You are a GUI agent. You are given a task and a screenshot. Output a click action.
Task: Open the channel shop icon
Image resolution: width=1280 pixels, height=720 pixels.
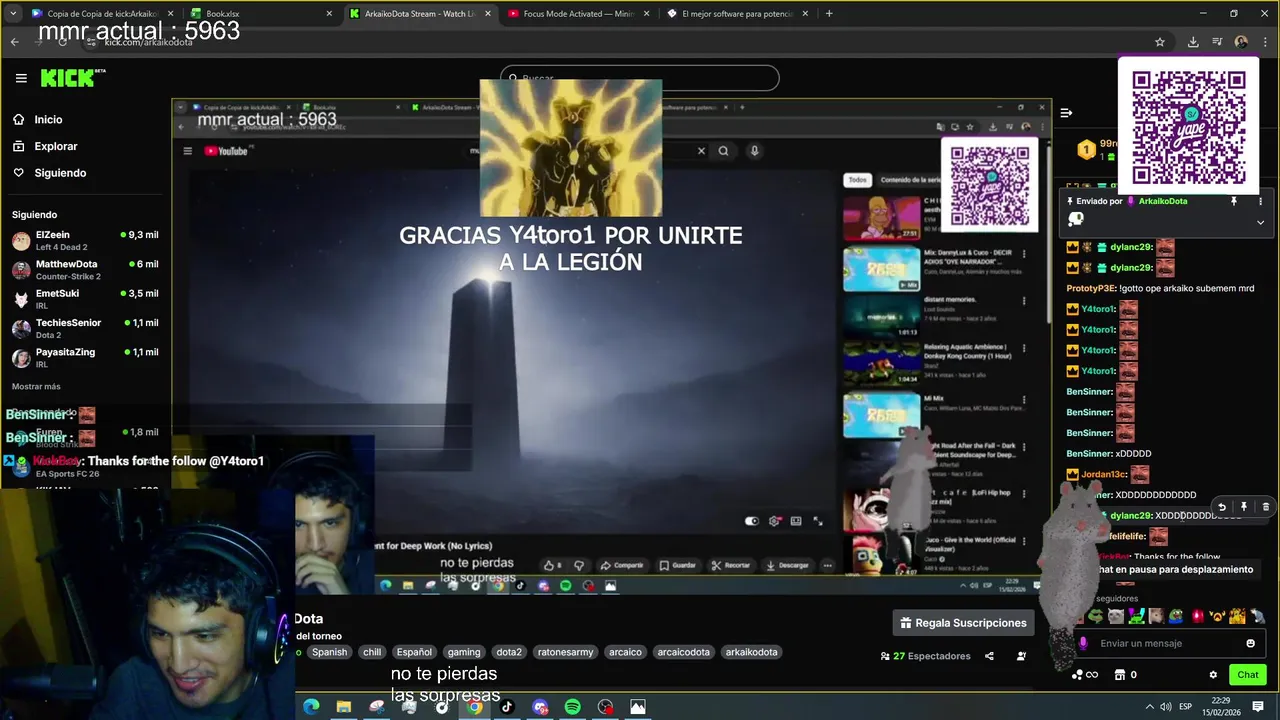1120,675
